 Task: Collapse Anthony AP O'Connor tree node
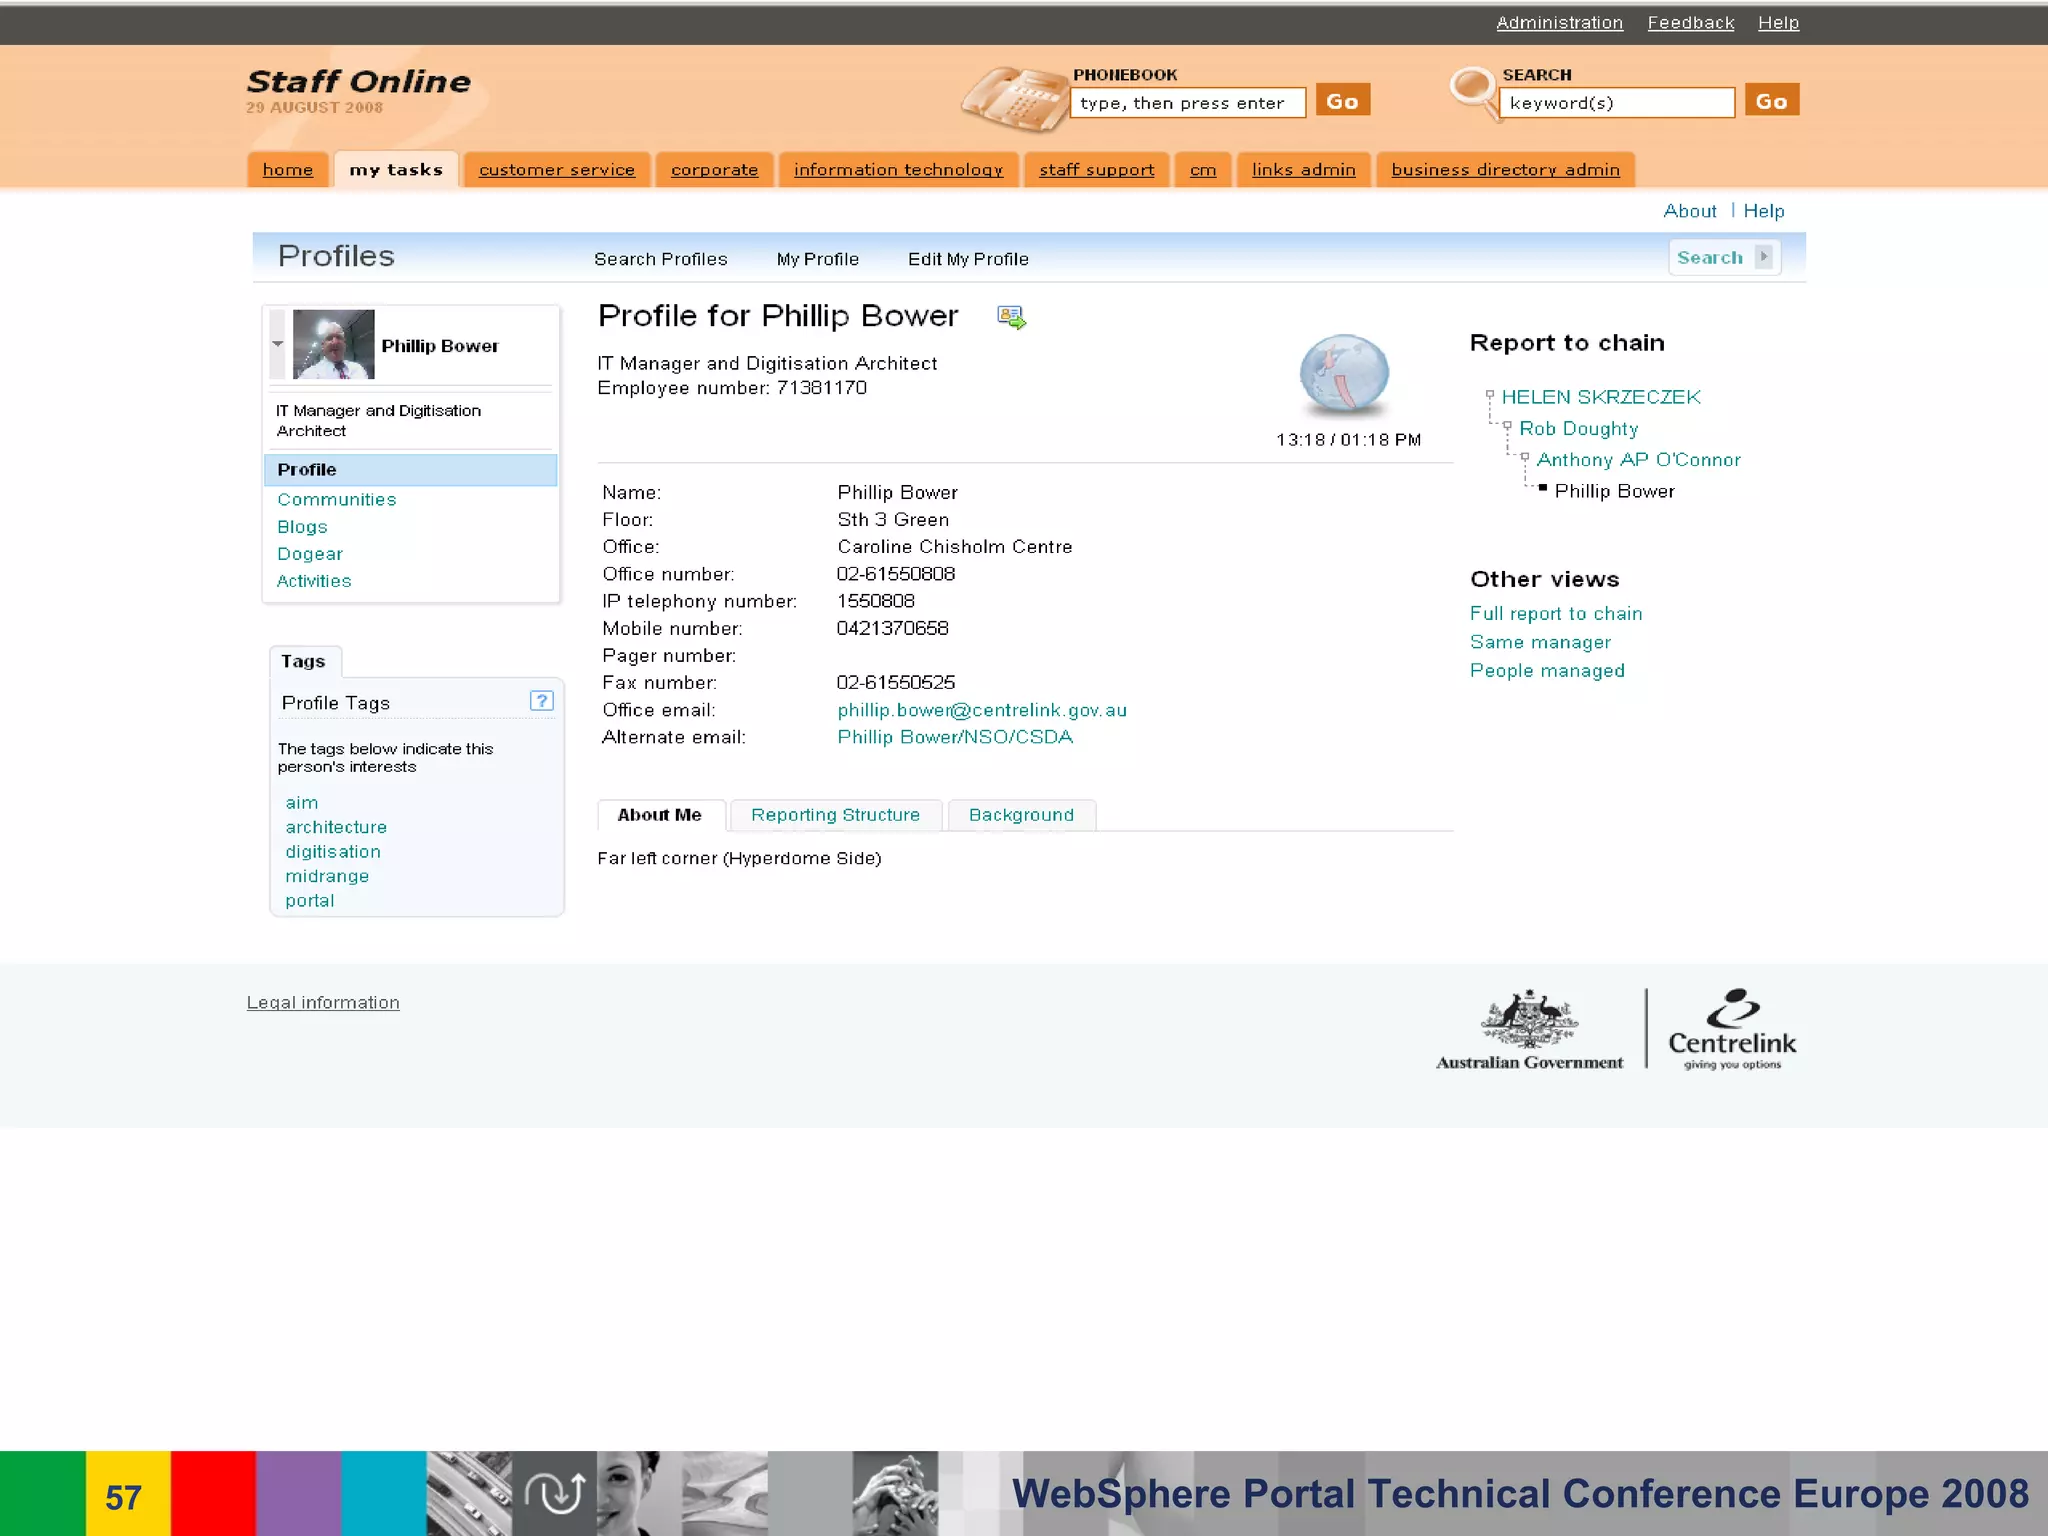(x=1525, y=458)
